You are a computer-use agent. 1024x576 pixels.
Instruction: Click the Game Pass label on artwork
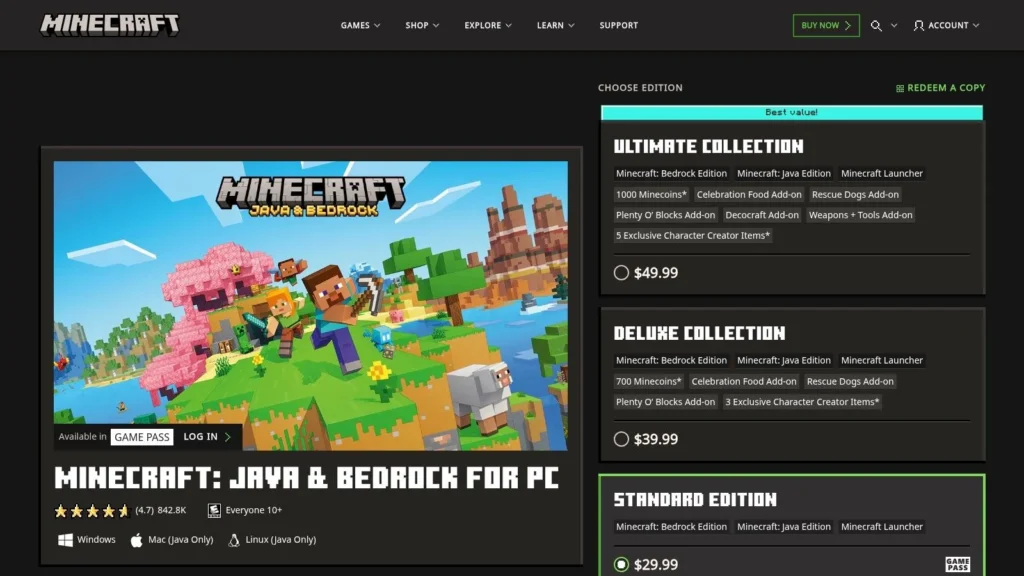[142, 437]
